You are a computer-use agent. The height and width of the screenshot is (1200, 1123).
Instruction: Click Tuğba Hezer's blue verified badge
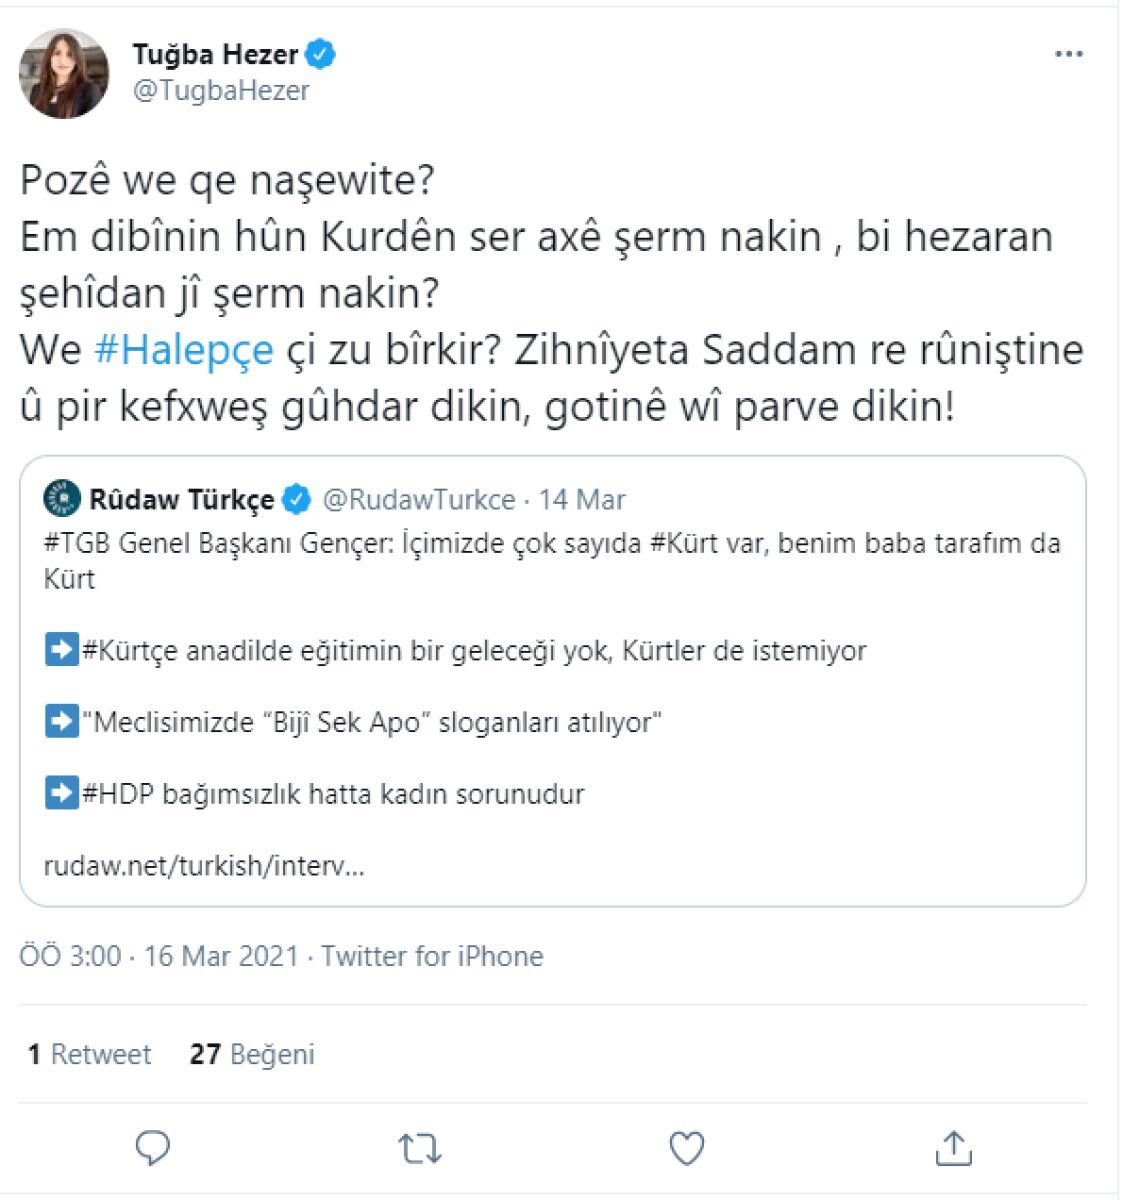point(320,54)
